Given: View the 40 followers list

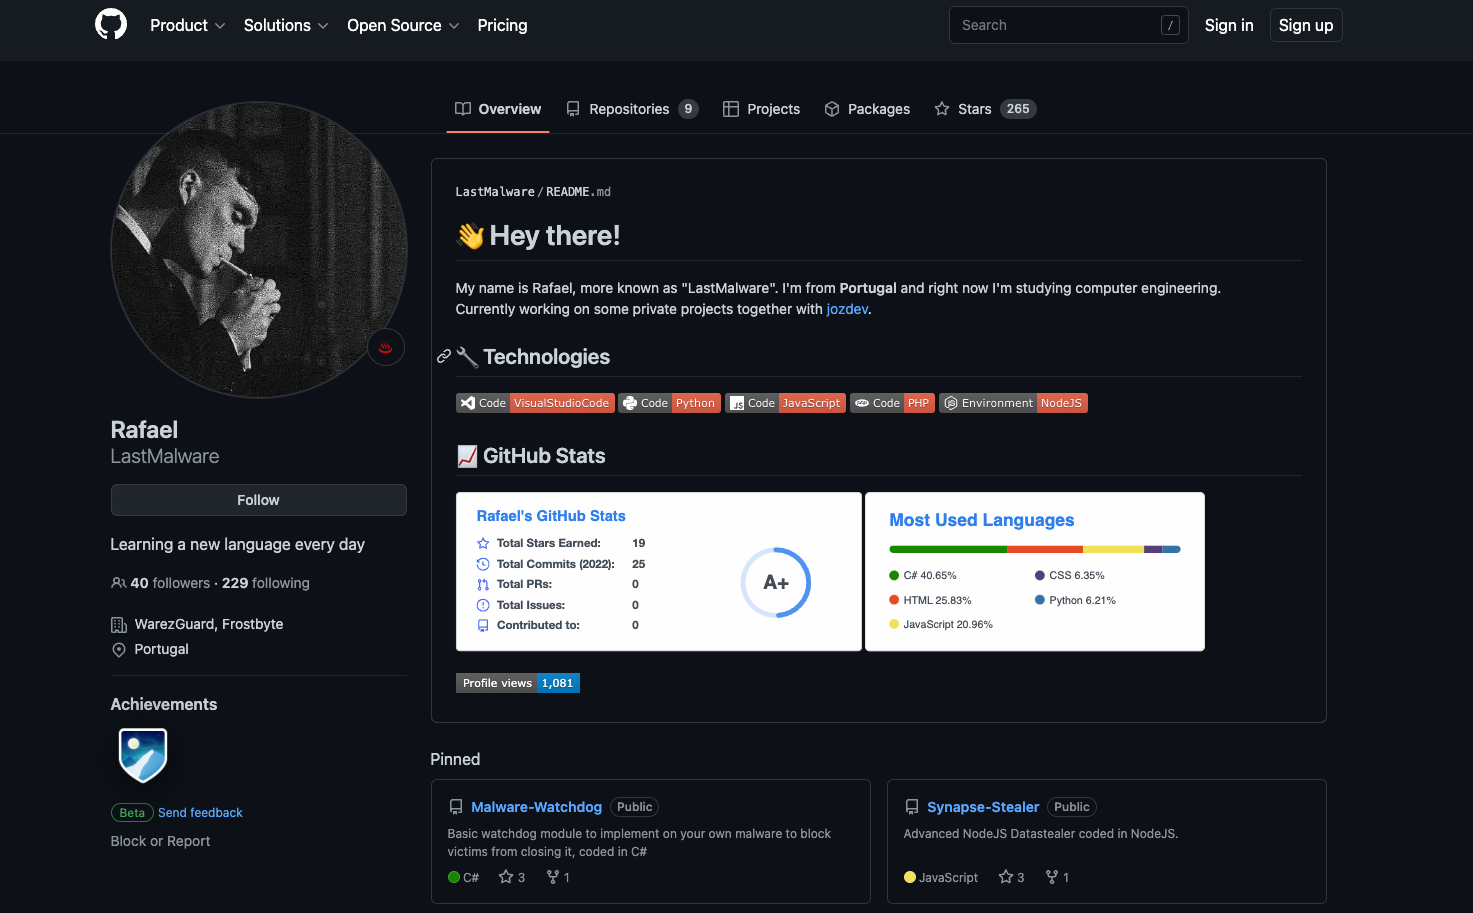Looking at the screenshot, I should pos(170,583).
